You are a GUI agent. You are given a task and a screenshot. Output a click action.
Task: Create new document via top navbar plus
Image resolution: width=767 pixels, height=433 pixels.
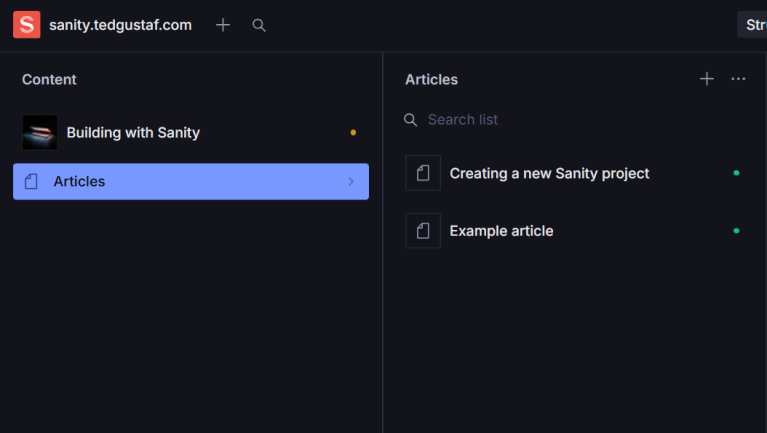tap(223, 25)
